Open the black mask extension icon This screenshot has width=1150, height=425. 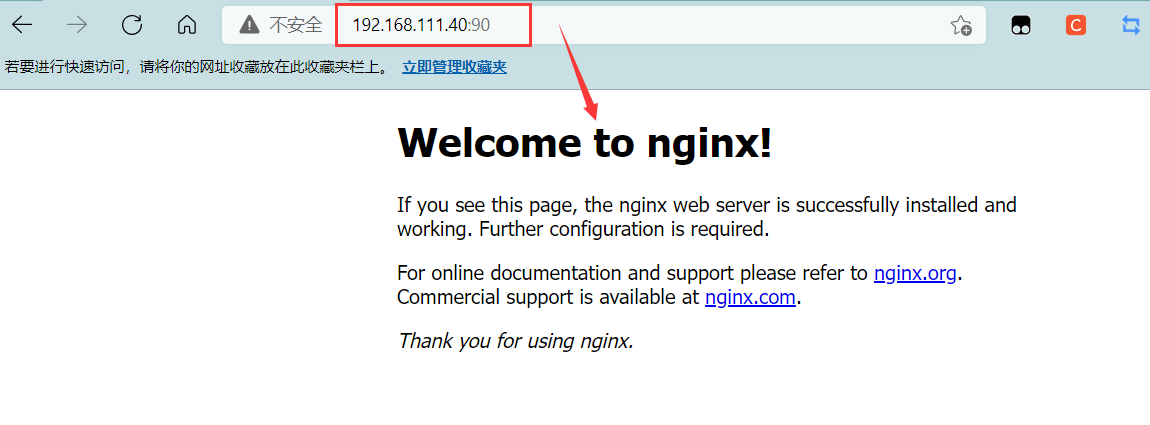tap(1021, 26)
